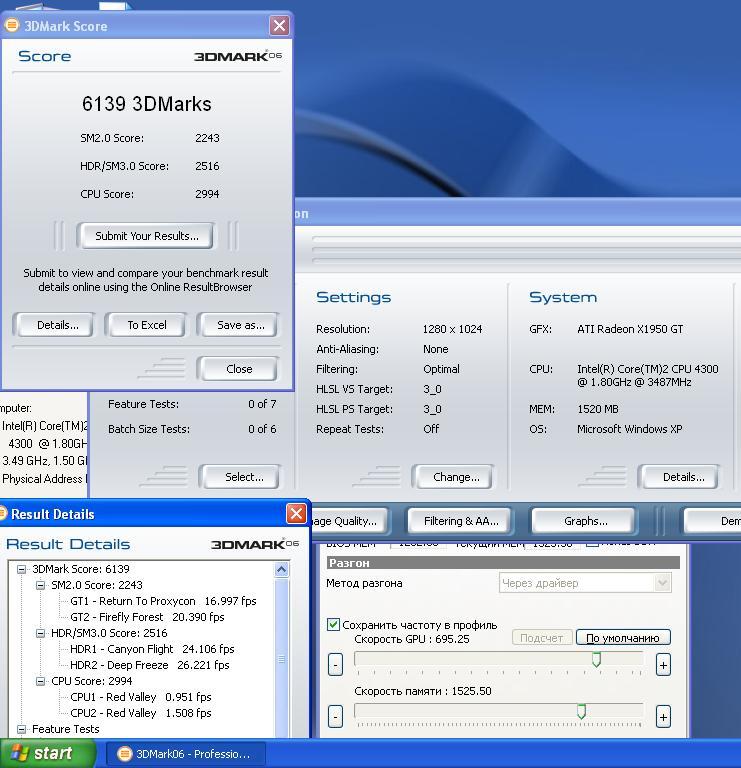Open 3DMark06 Professional taskbar item
The width and height of the screenshot is (741, 768).
tap(187, 754)
